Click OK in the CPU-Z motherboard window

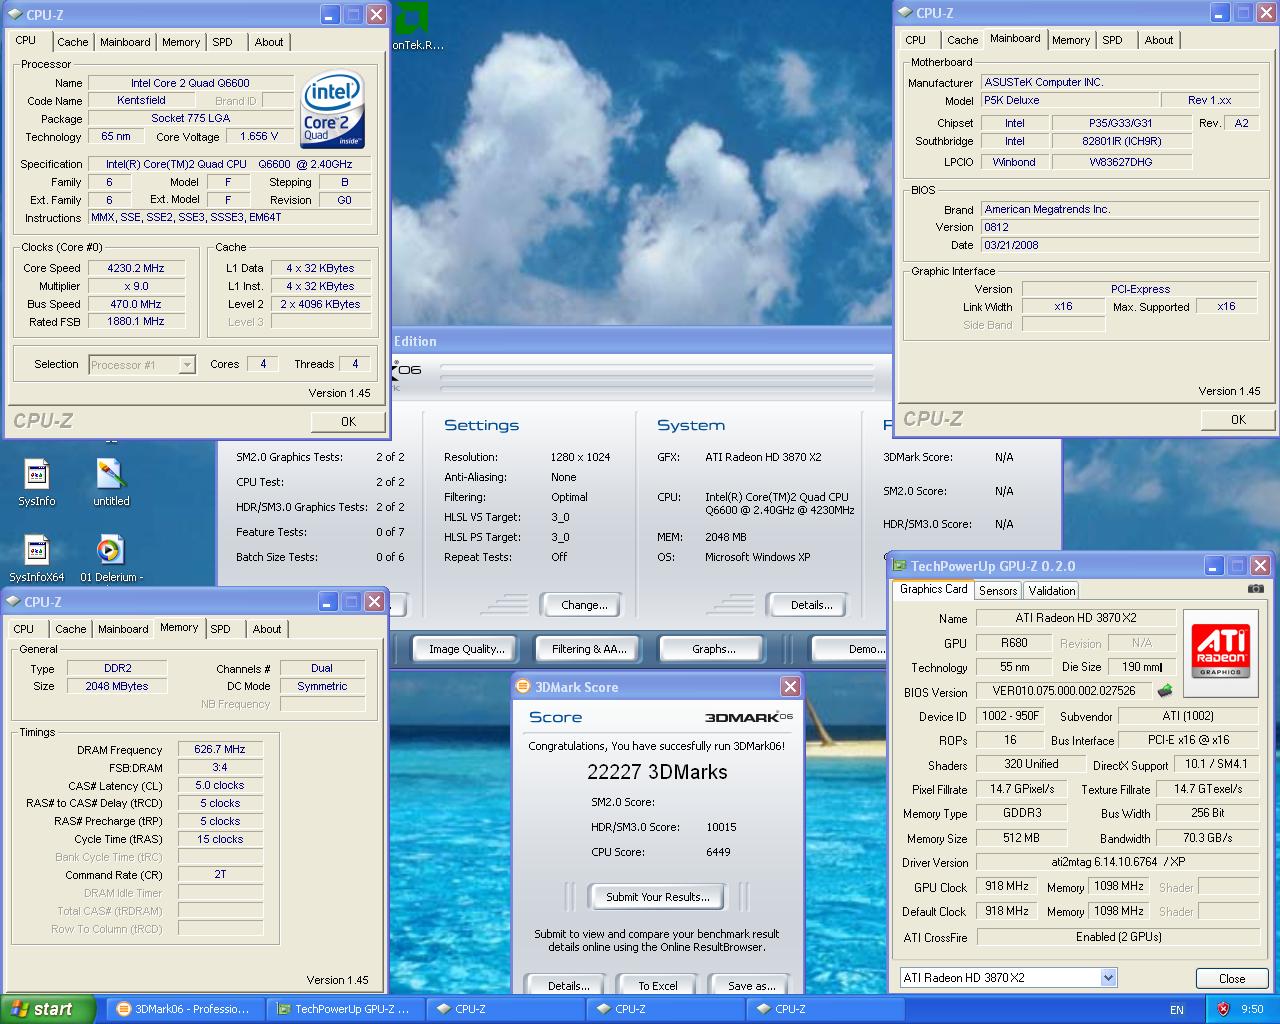point(1238,419)
